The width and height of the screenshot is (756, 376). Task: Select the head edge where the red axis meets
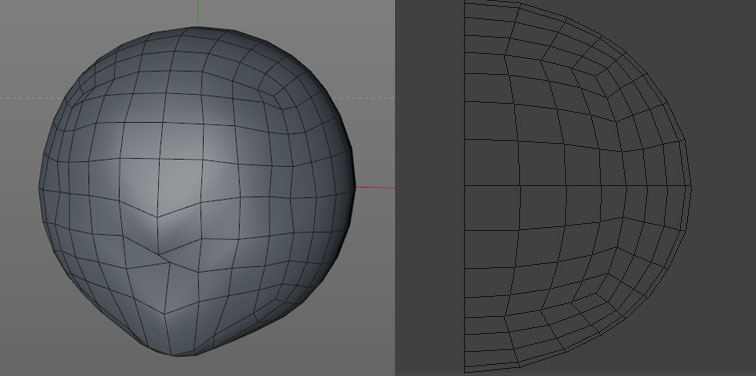[355, 187]
